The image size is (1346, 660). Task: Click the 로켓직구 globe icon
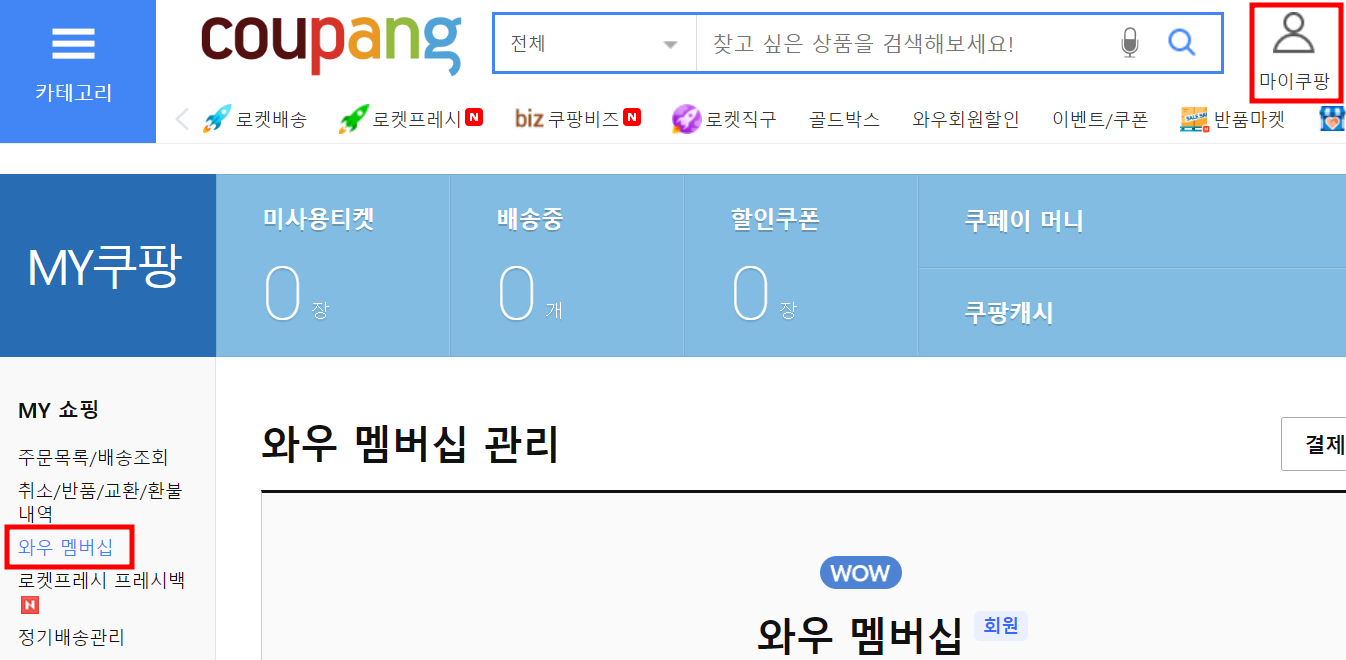(686, 118)
